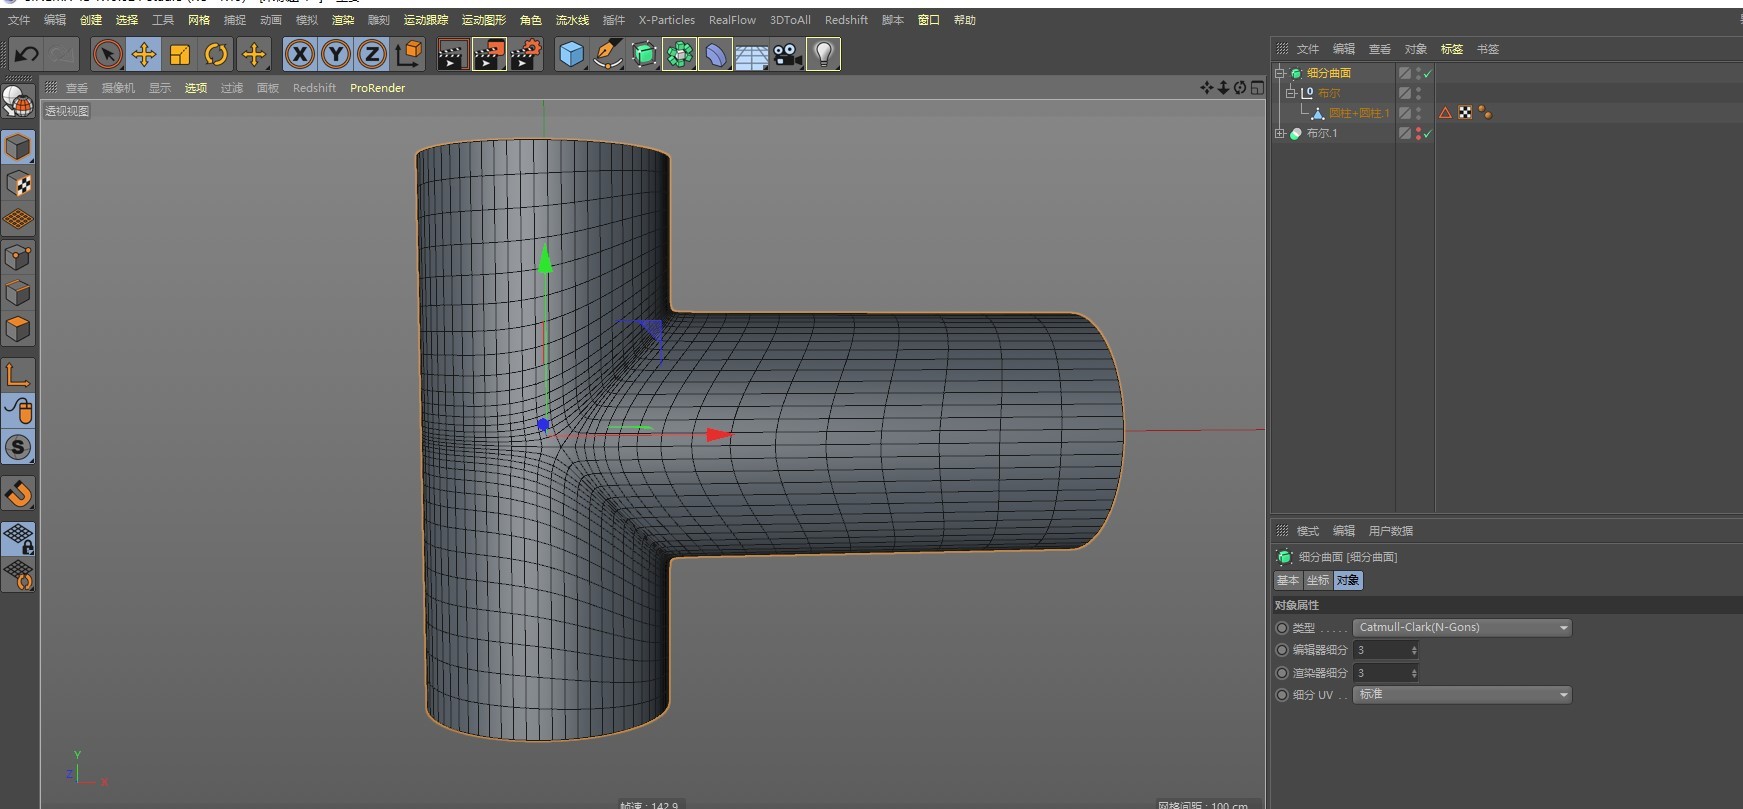Viewport: 1743px width, 809px height.
Task: Click the checkered texture tag on 圆柱+圆柱.1
Action: 1465,113
